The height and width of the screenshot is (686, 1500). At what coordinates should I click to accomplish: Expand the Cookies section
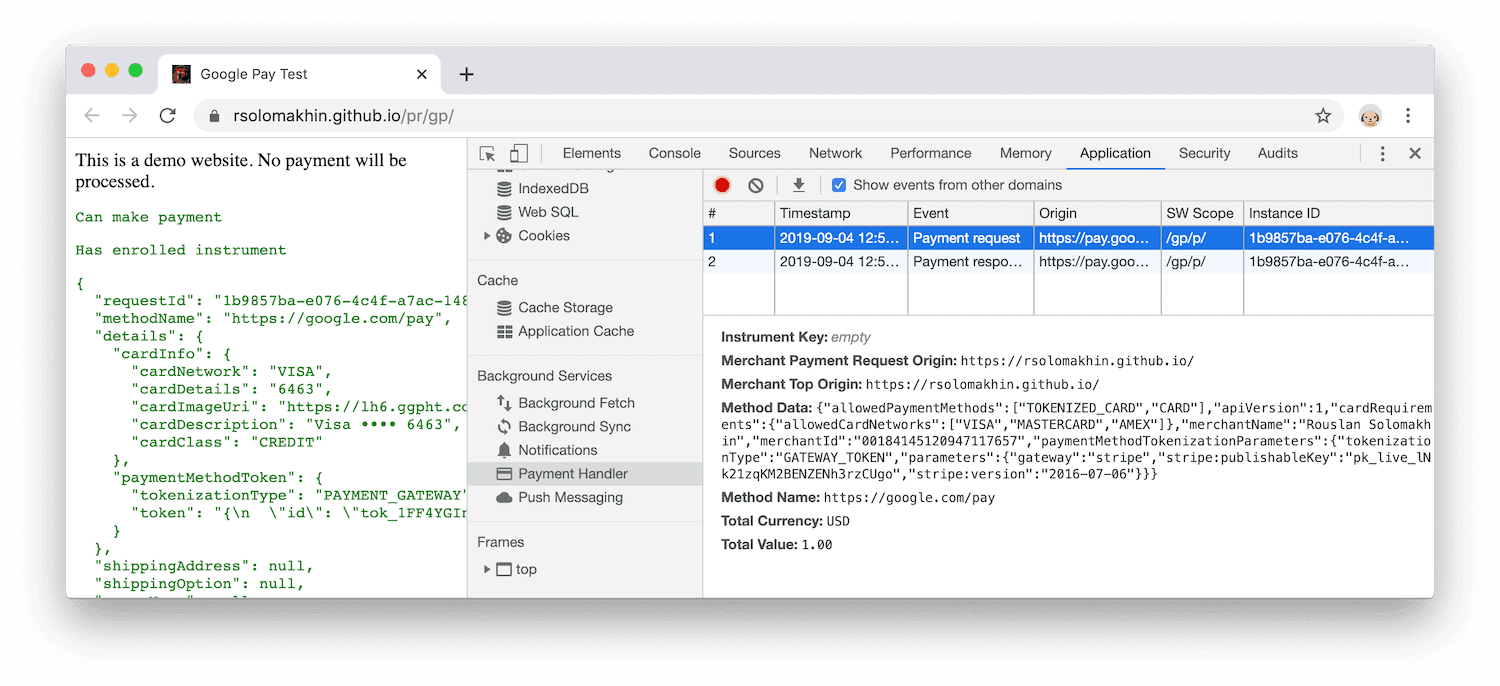click(487, 235)
